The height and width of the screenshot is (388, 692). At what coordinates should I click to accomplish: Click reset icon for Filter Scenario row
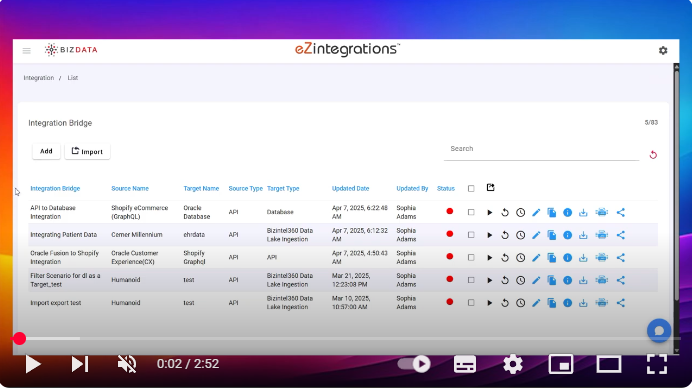(505, 280)
